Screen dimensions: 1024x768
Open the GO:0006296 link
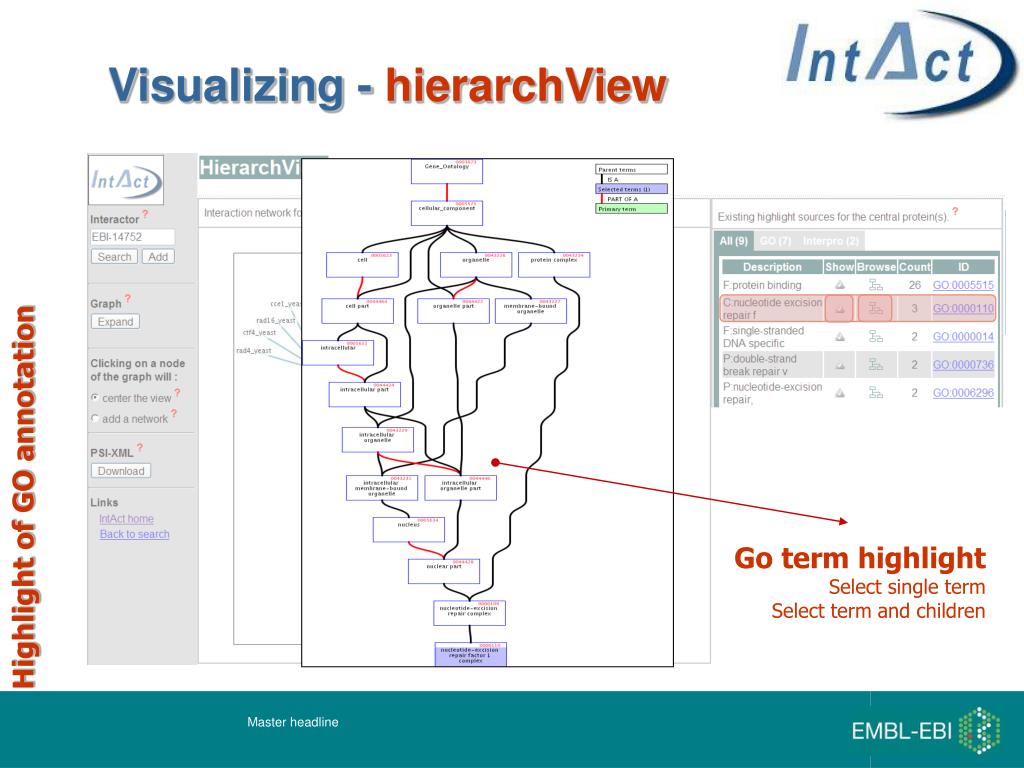pos(963,392)
